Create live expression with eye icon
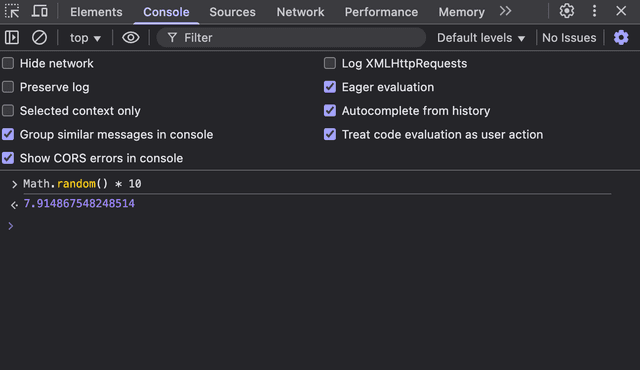 click(131, 38)
